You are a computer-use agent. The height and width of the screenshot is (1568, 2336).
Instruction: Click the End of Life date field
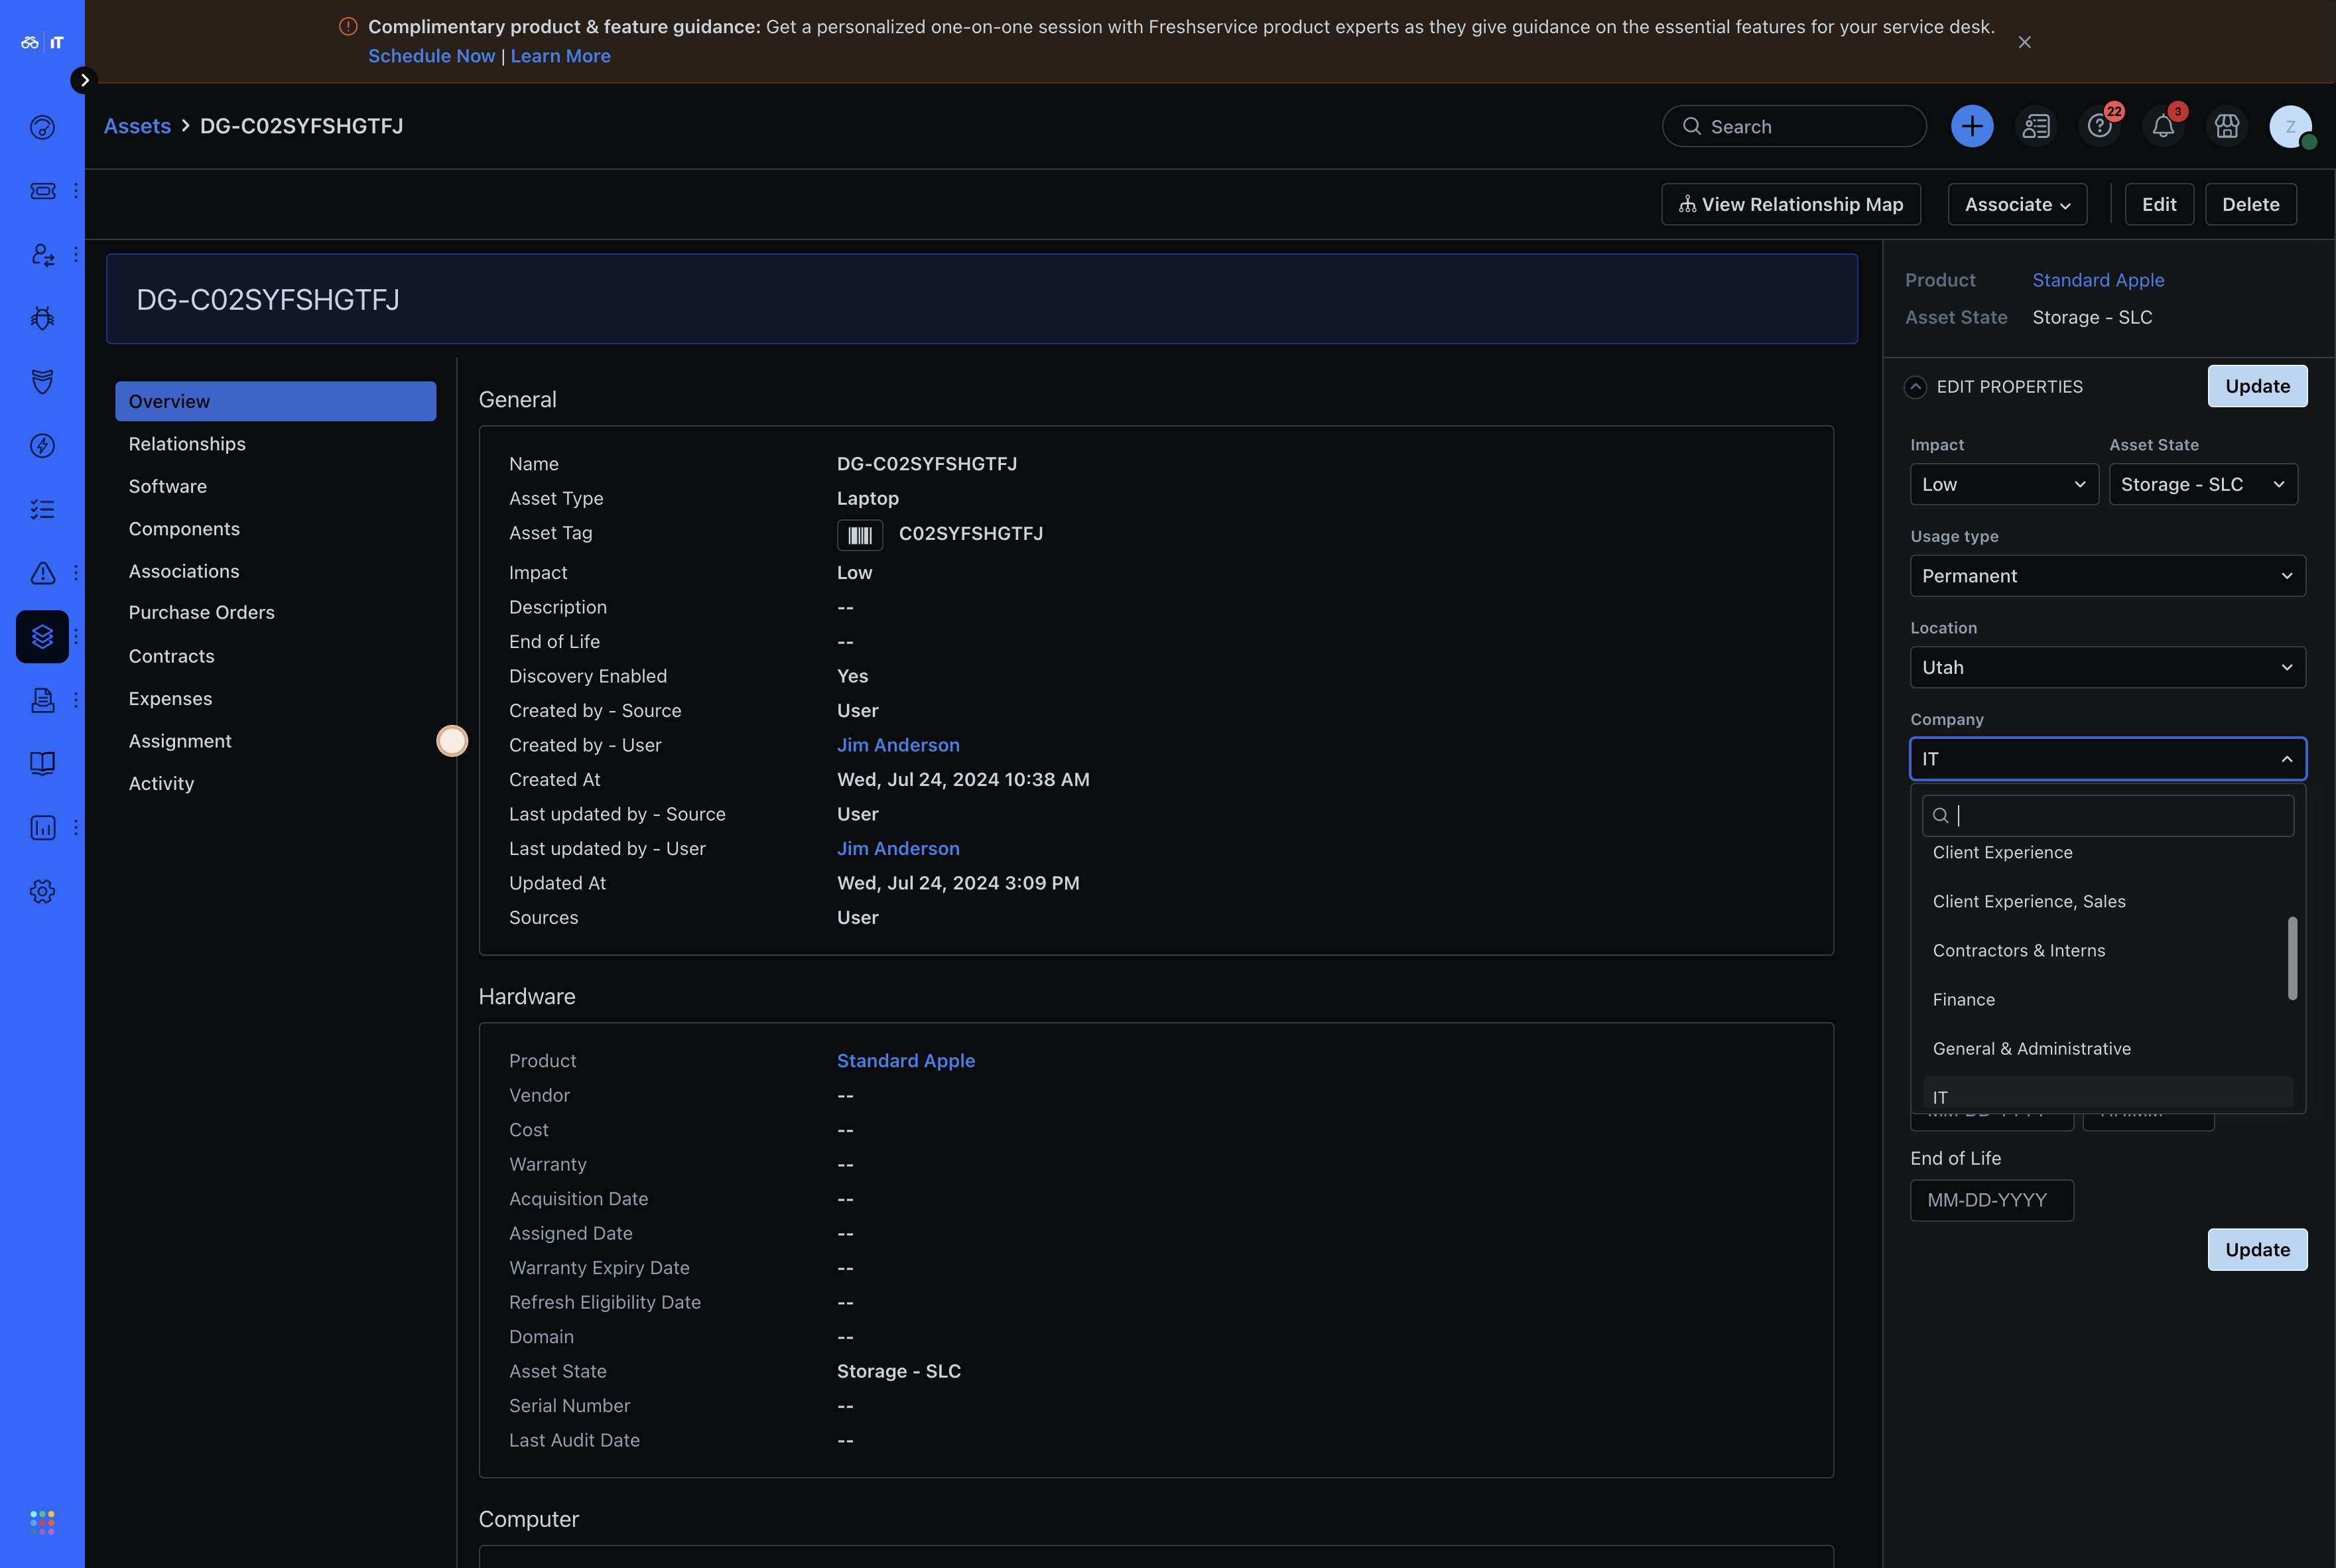click(x=1992, y=1200)
